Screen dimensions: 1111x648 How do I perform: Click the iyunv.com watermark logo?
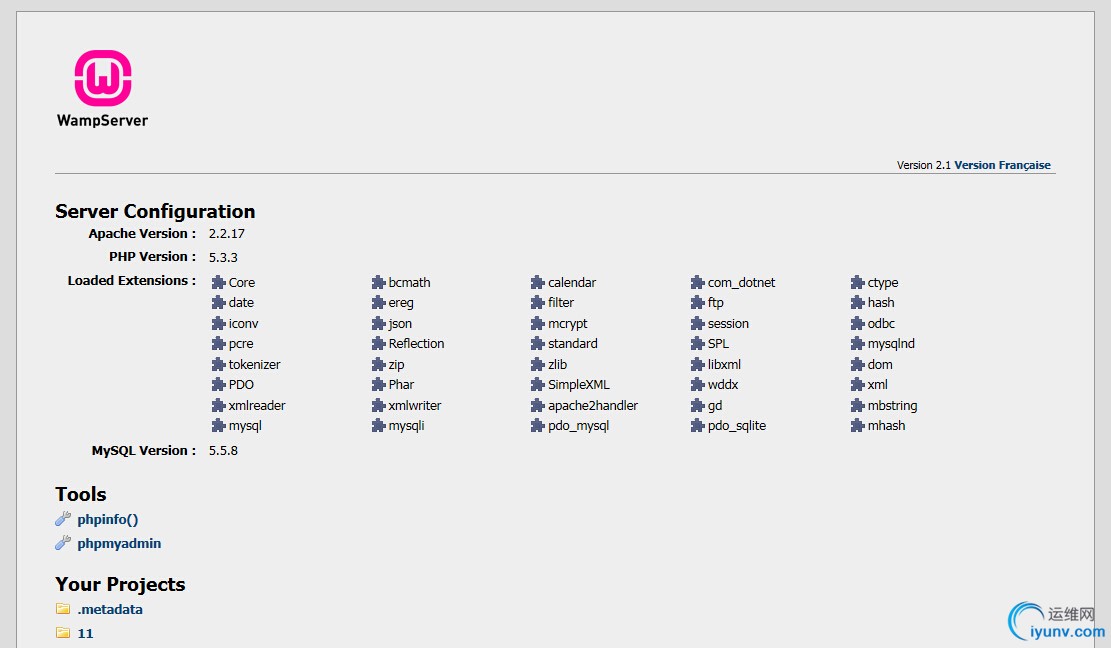1056,621
